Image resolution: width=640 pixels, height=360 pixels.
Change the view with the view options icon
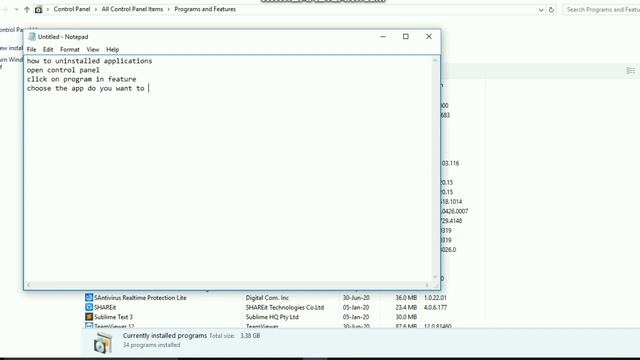631,71
